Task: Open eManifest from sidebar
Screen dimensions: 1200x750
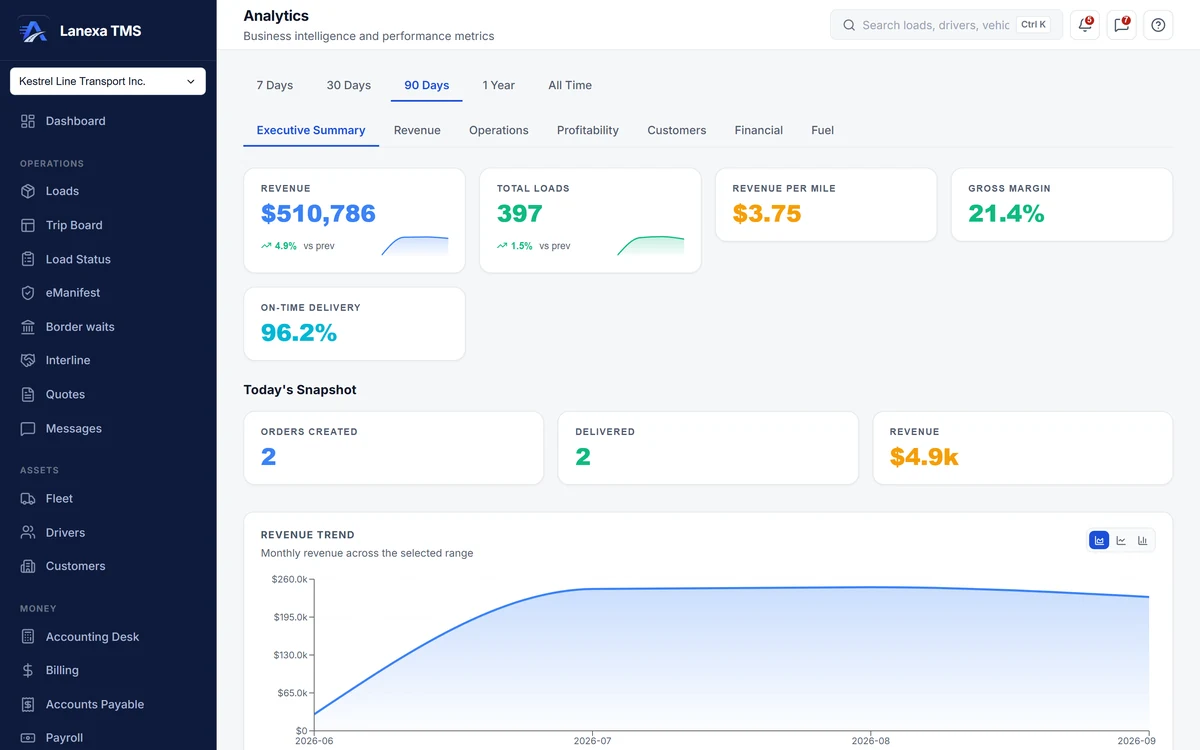Action: (x=108, y=293)
